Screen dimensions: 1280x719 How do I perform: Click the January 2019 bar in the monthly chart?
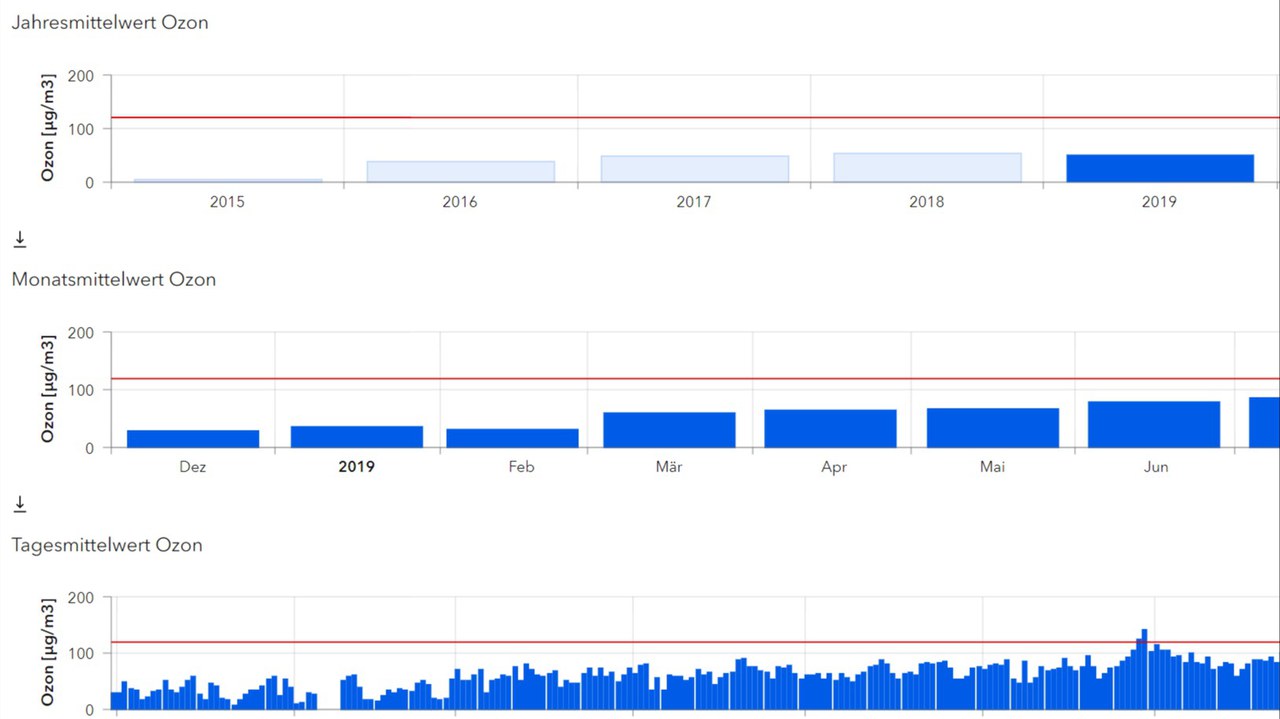(356, 437)
